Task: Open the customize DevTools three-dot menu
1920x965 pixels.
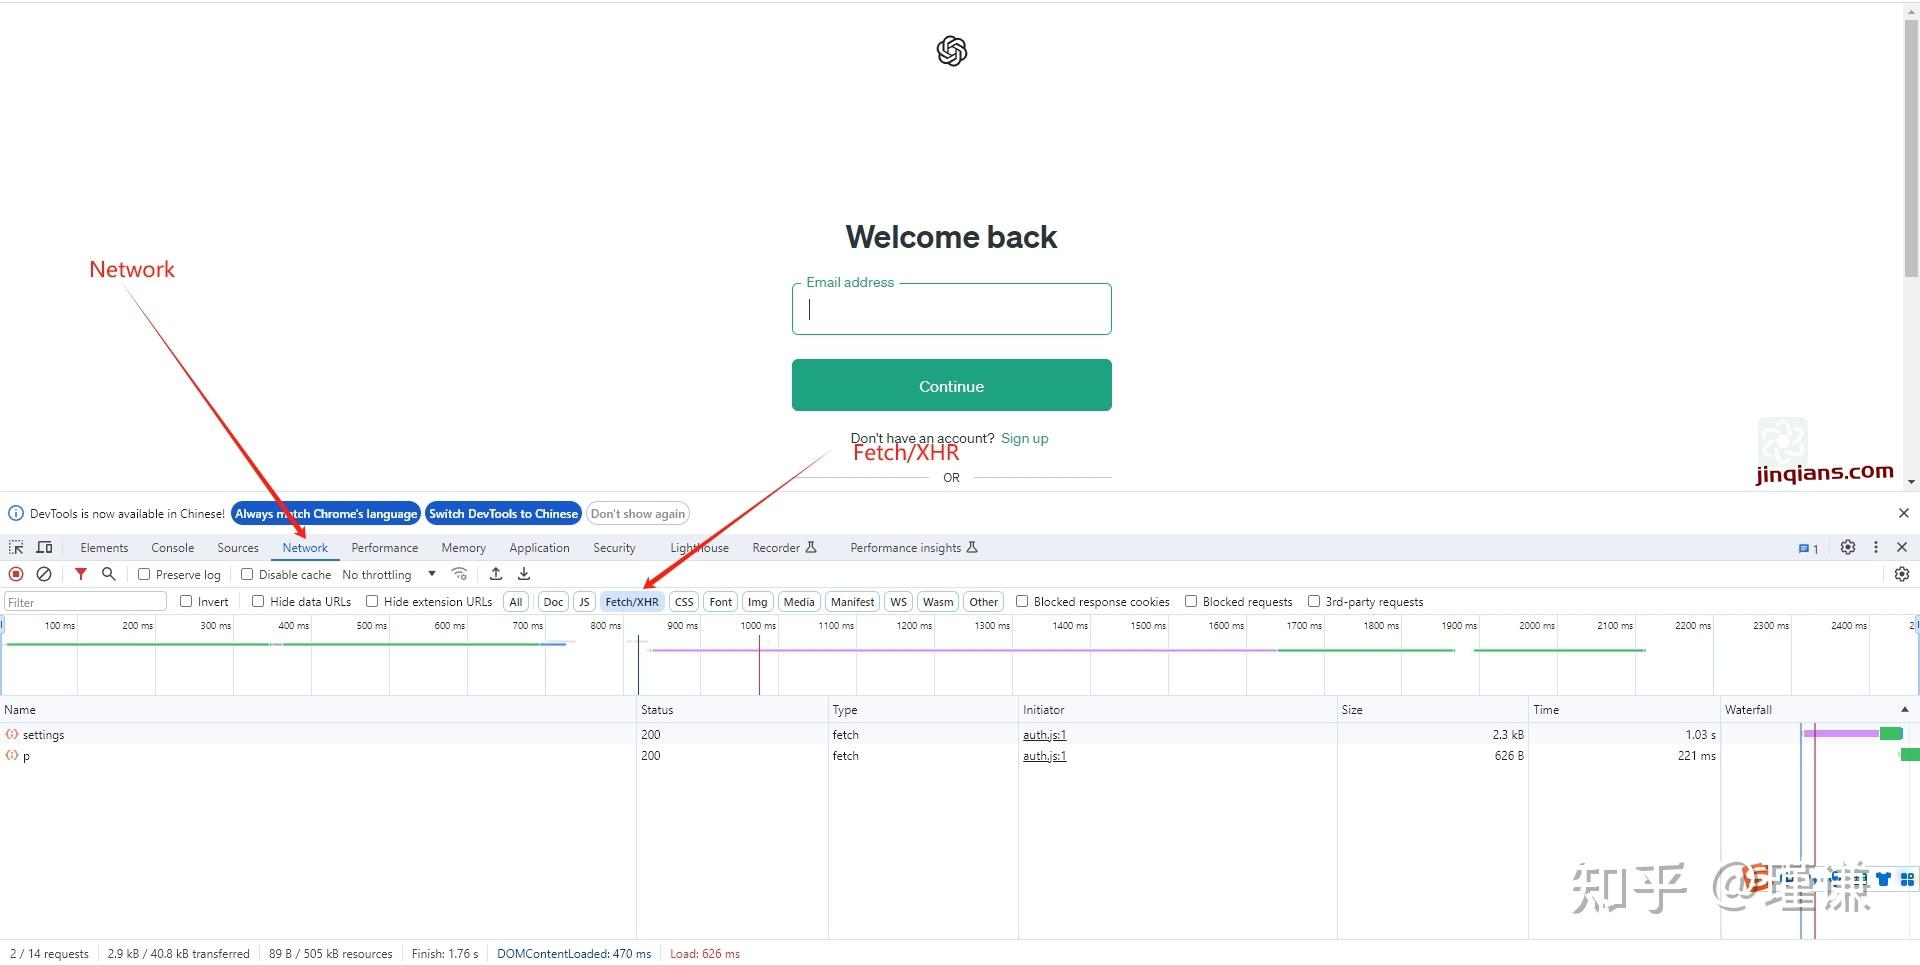Action: click(1875, 547)
